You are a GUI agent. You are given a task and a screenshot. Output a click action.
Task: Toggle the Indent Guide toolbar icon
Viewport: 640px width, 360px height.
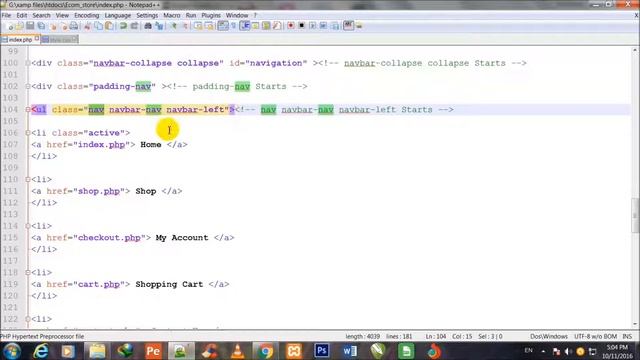click(245, 26)
